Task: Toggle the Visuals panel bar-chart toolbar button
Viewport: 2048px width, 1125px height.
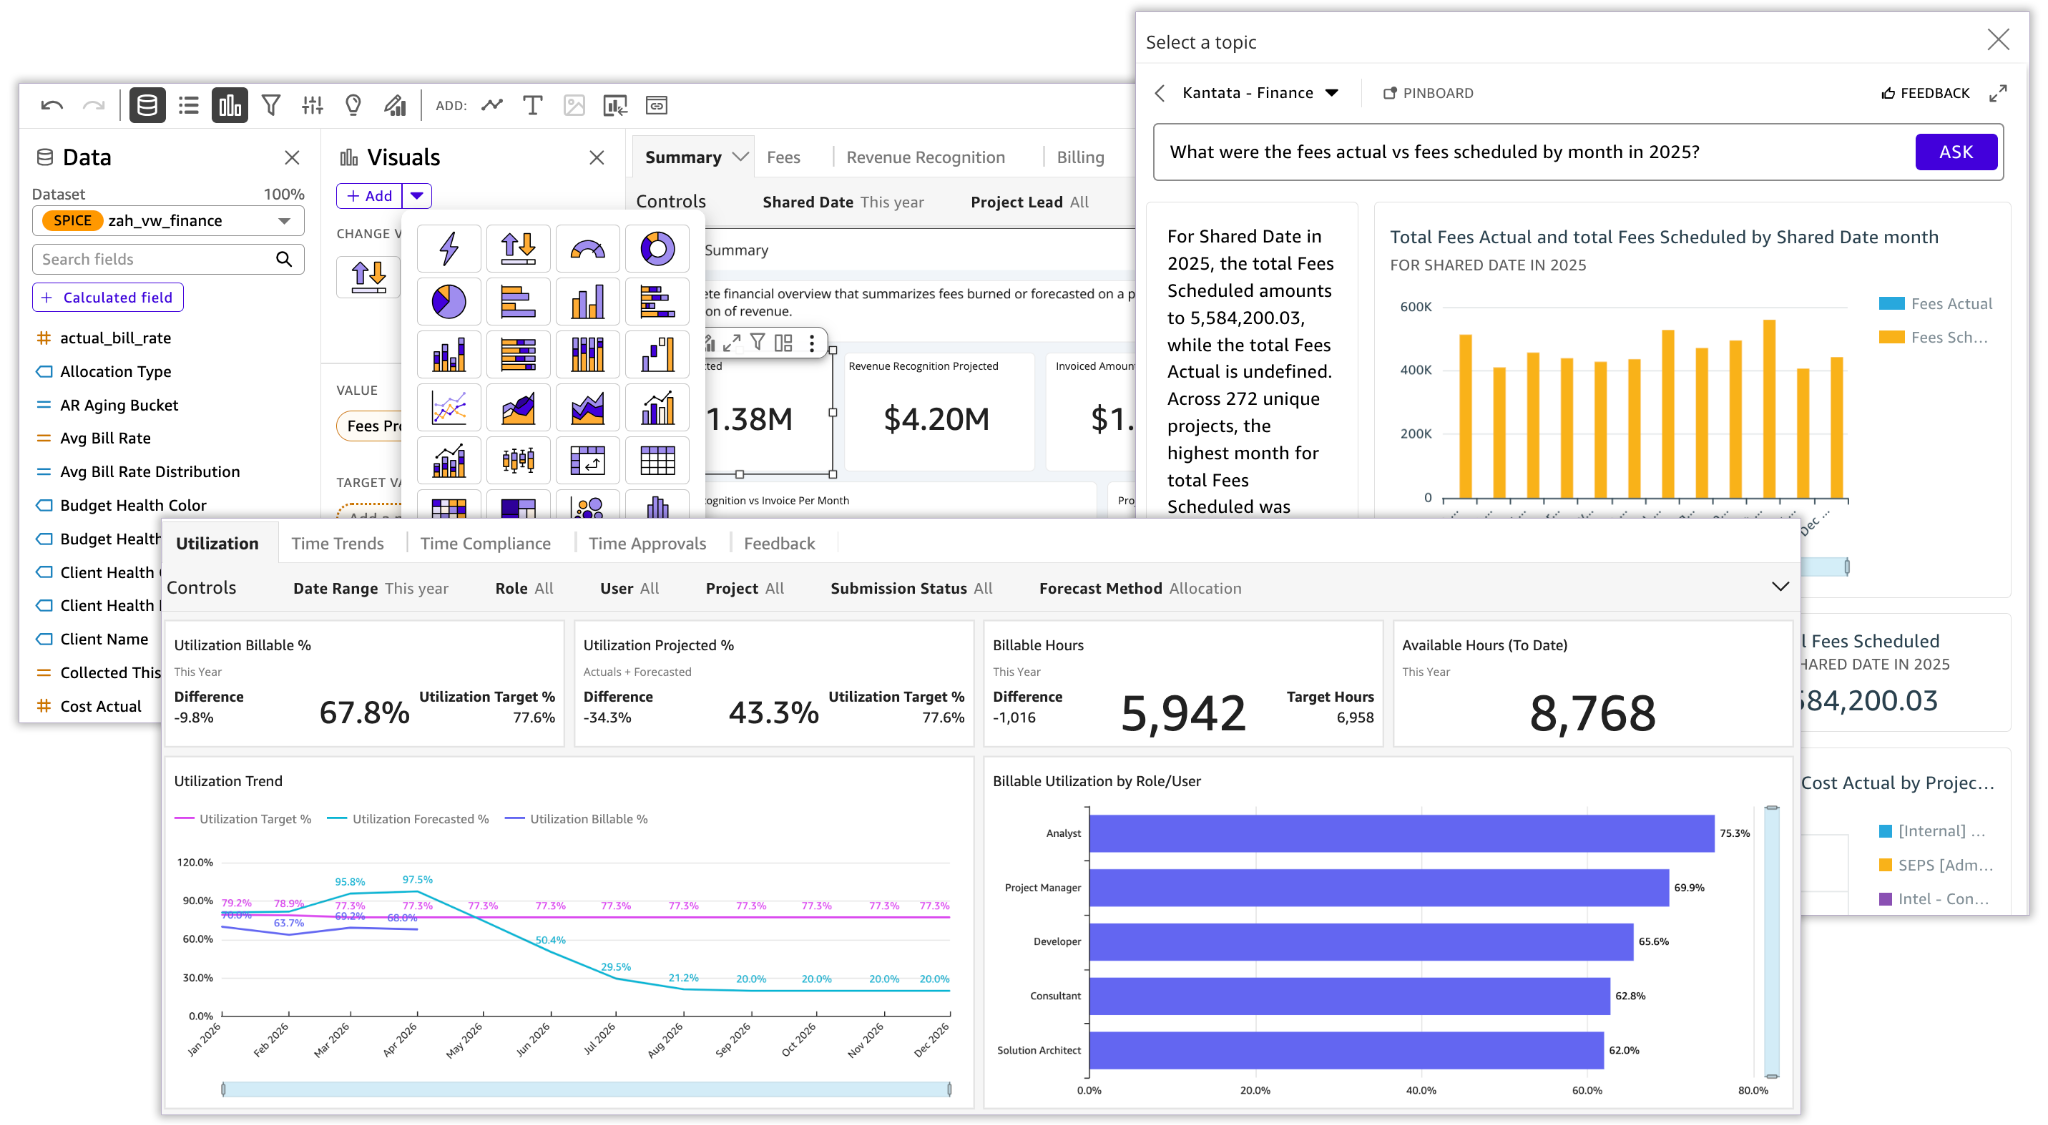Action: tap(230, 105)
